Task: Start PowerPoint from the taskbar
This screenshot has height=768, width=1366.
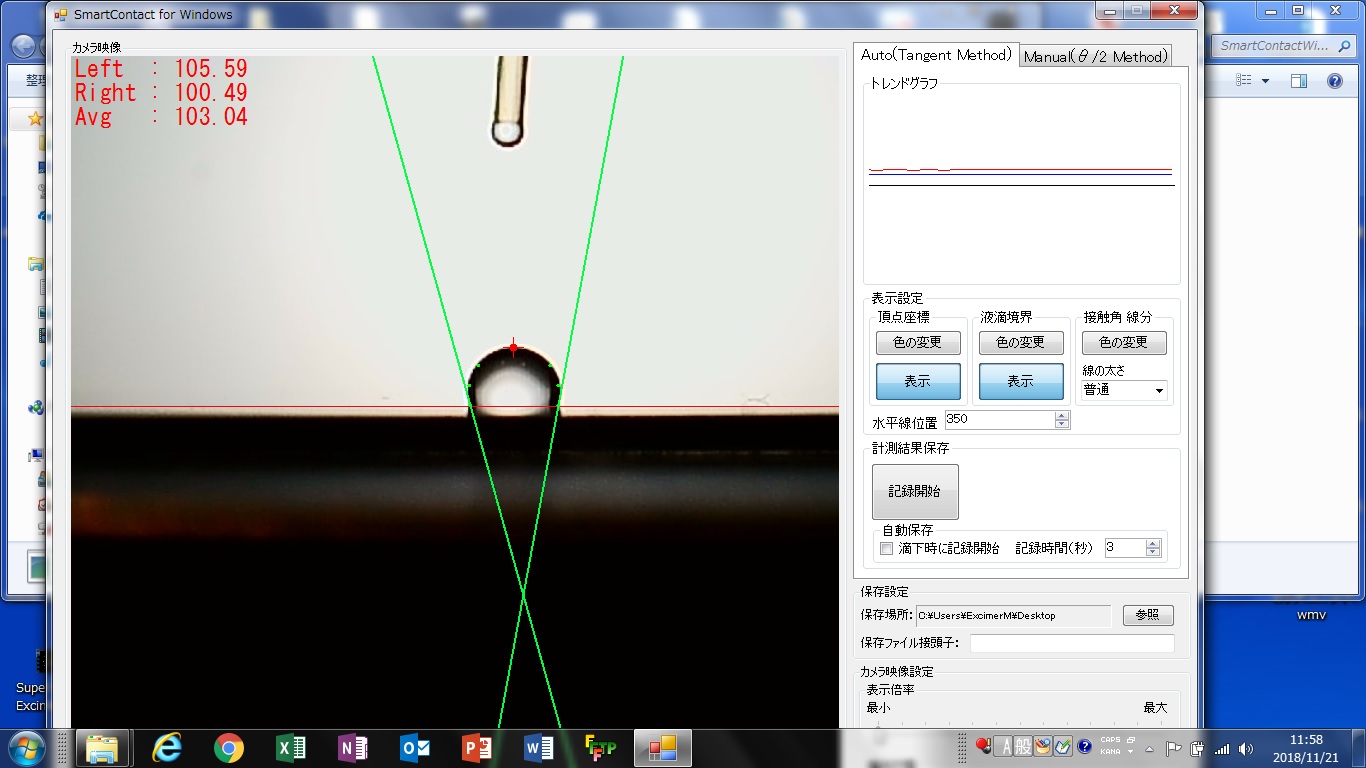Action: click(x=478, y=747)
